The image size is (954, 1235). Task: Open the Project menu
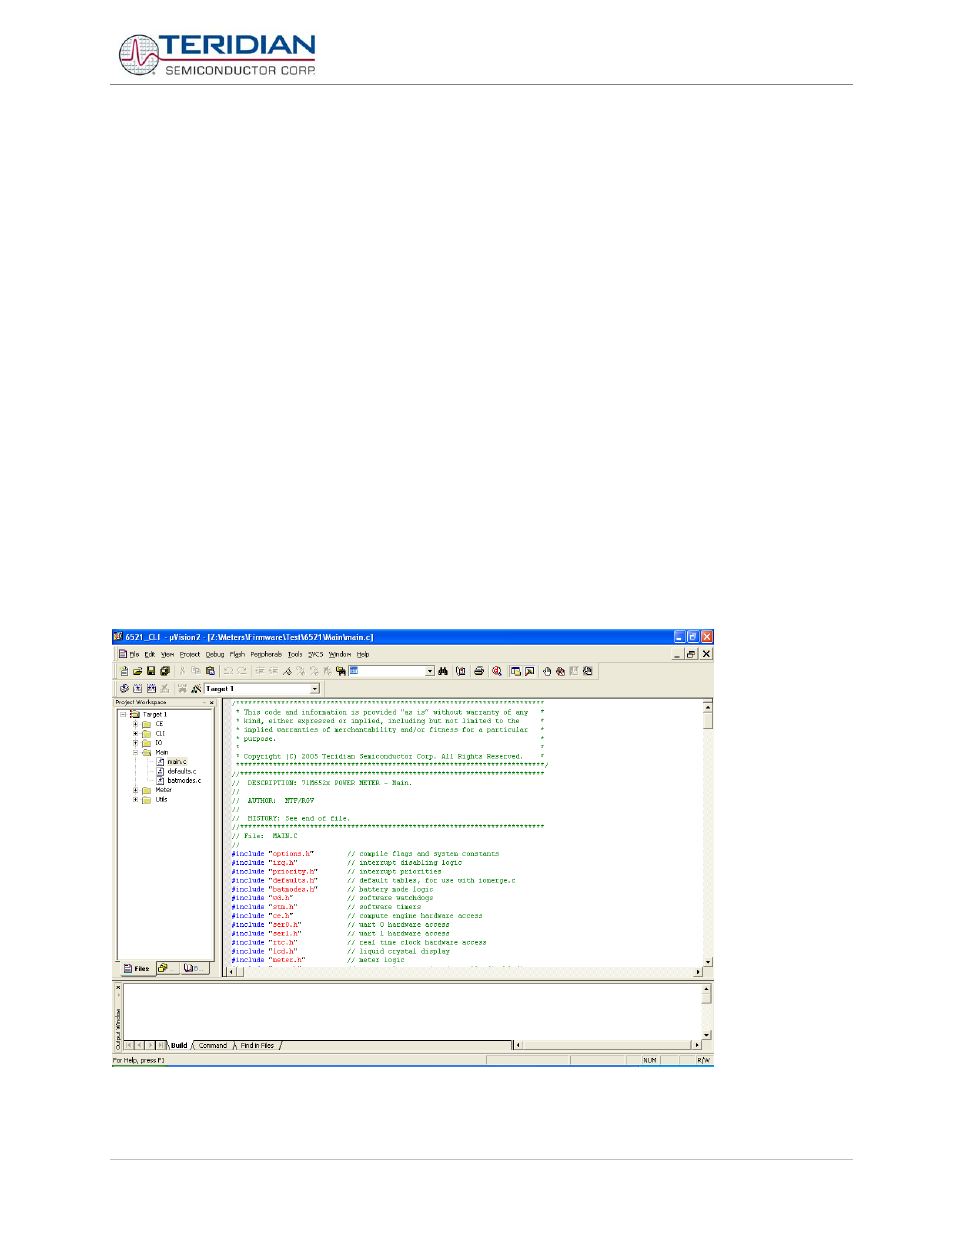(190, 654)
